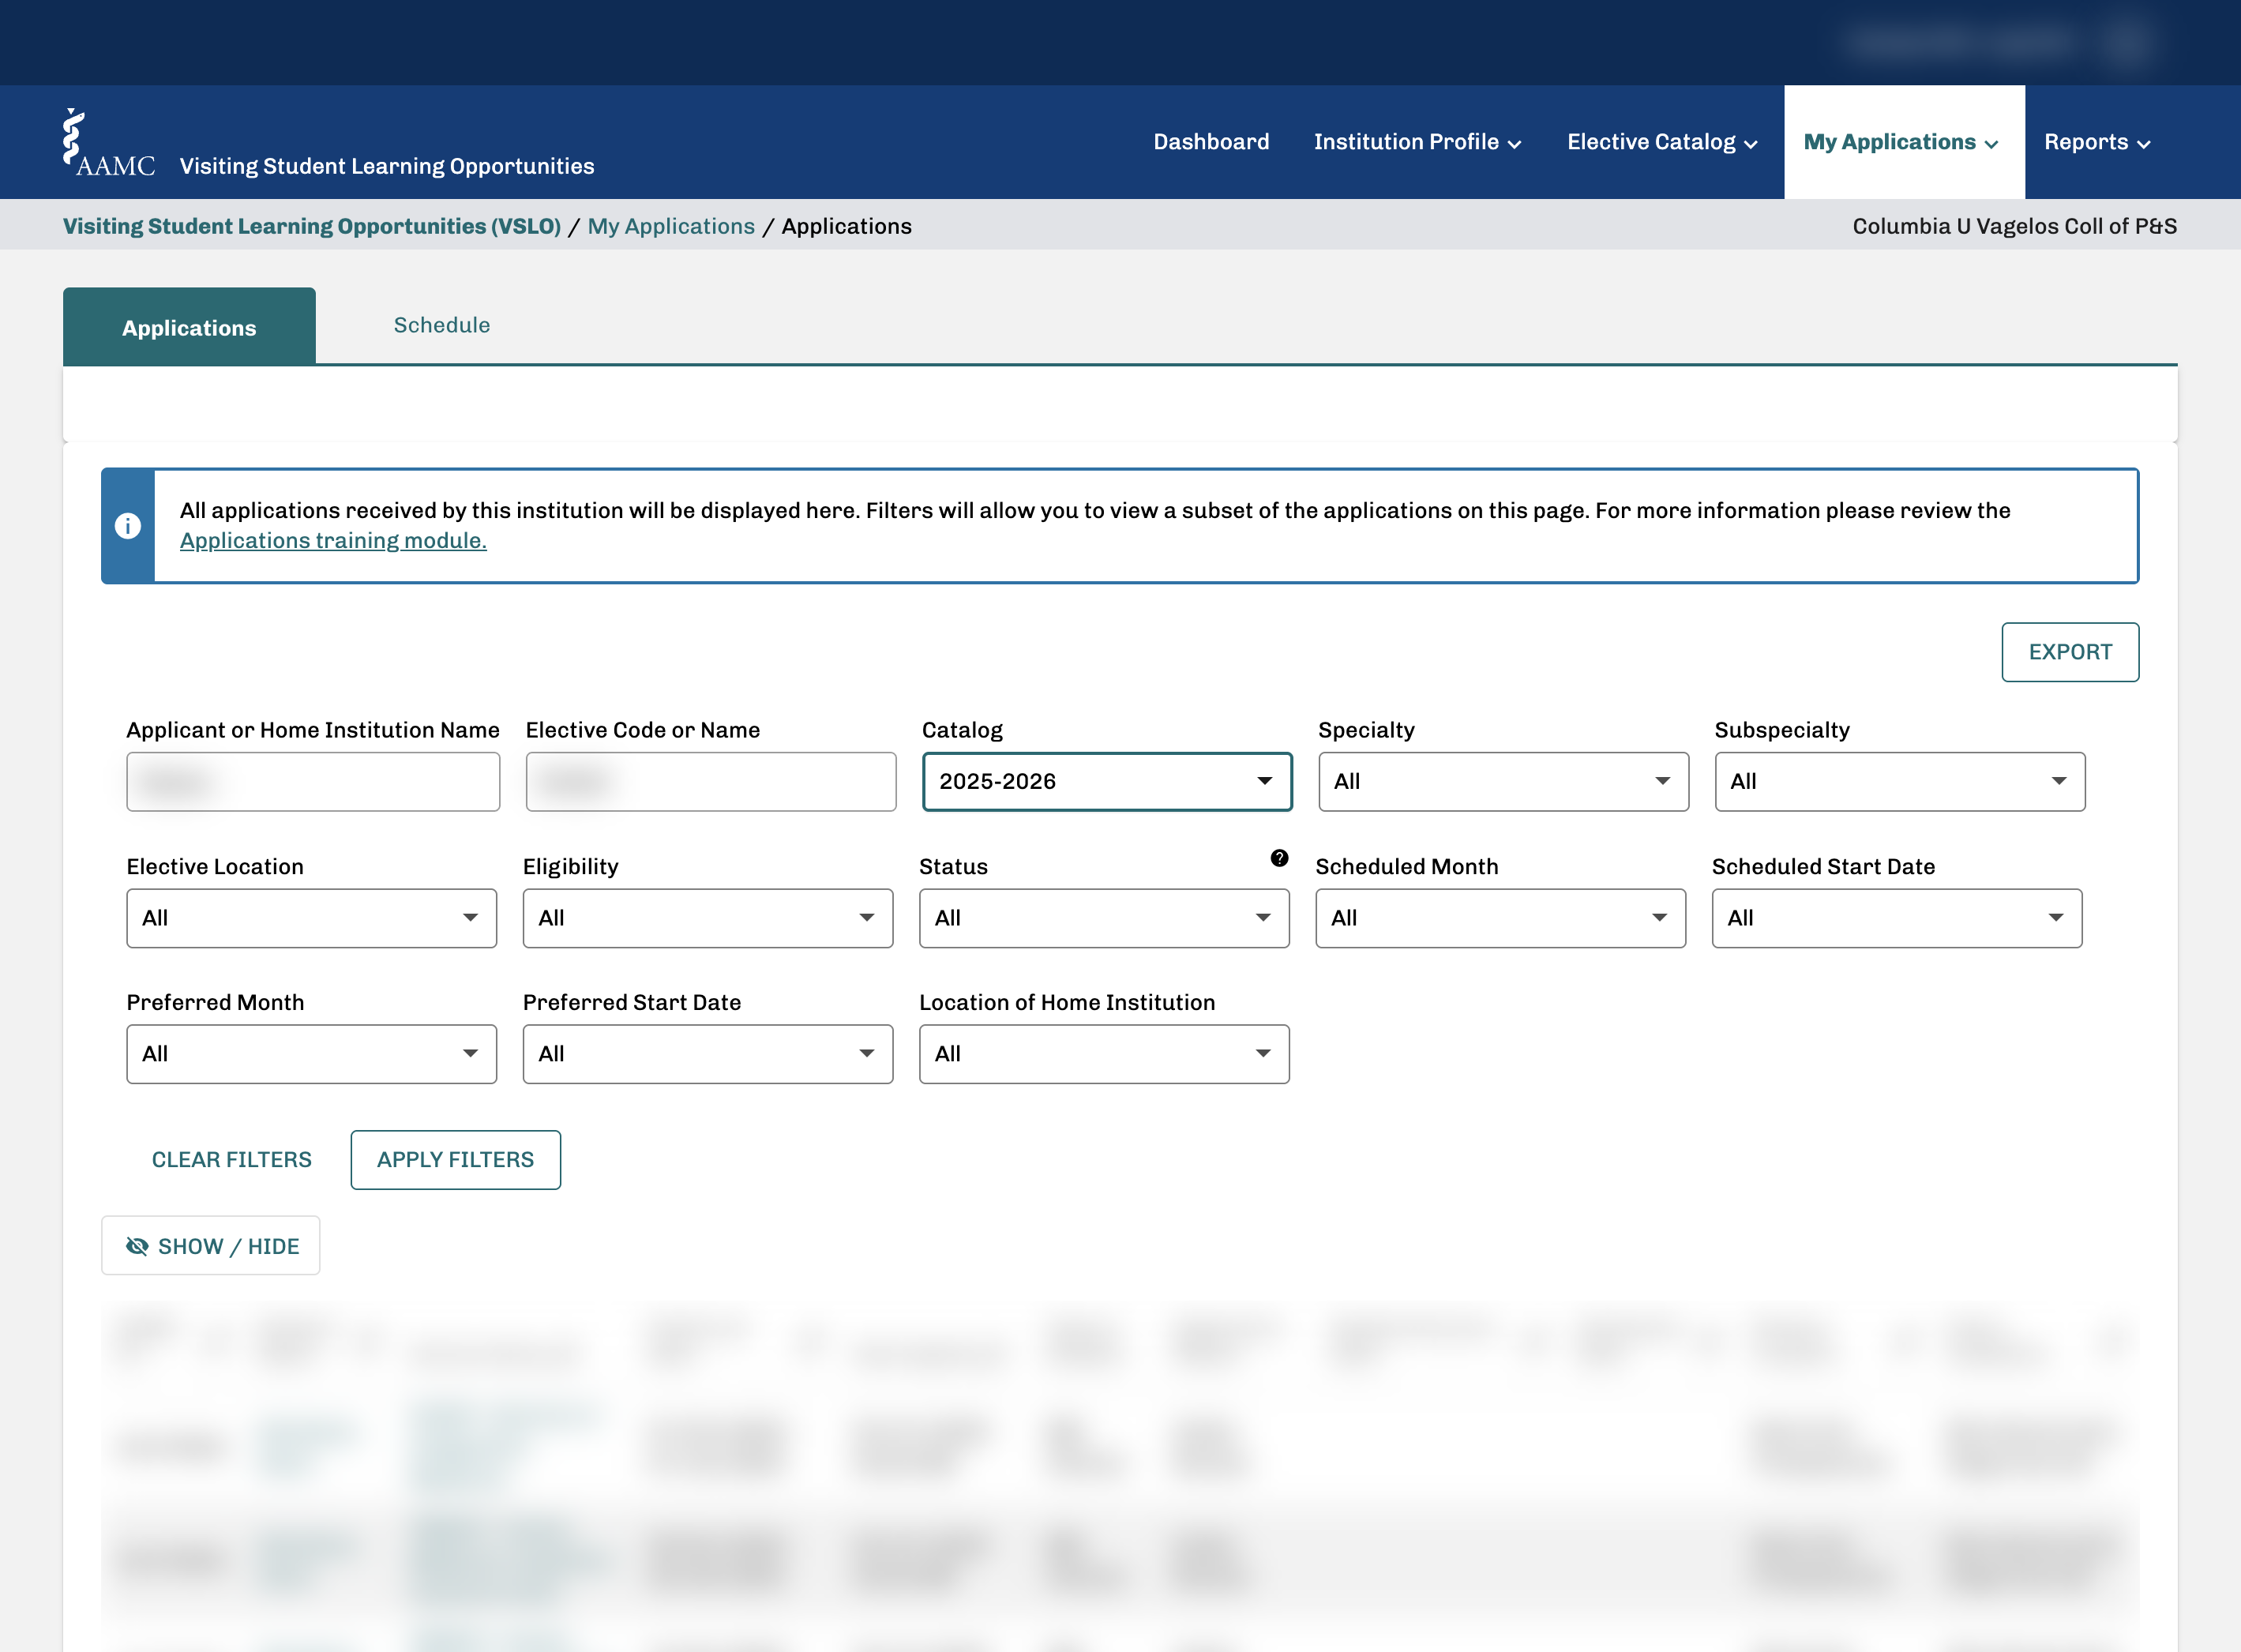Open the Preferred Start Date dropdown
Viewport: 2241px width, 1652px height.
click(708, 1054)
